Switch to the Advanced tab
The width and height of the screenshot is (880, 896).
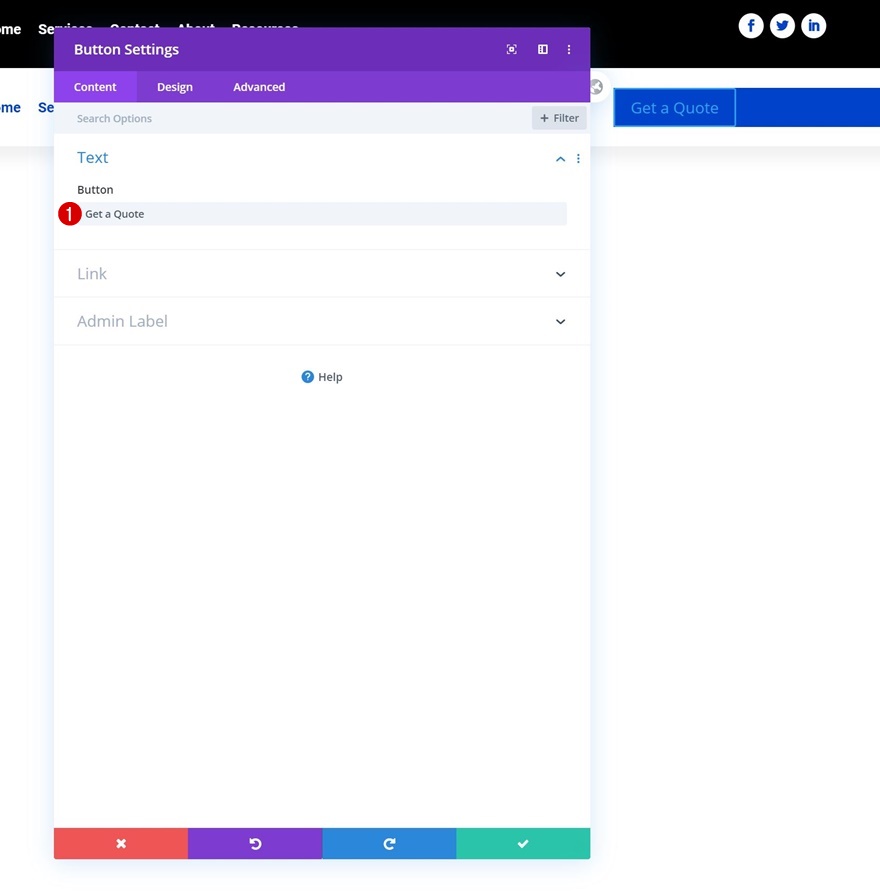(x=258, y=87)
